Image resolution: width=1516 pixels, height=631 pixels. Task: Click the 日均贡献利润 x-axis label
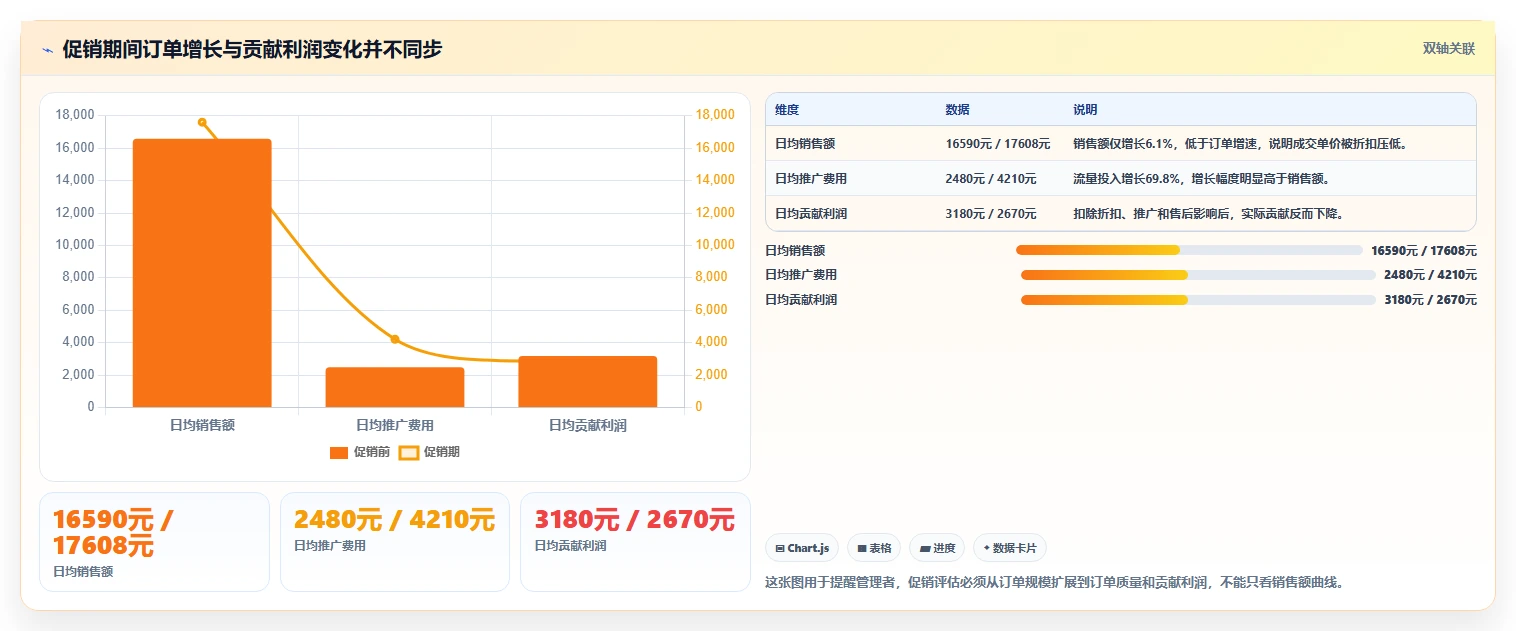587,425
